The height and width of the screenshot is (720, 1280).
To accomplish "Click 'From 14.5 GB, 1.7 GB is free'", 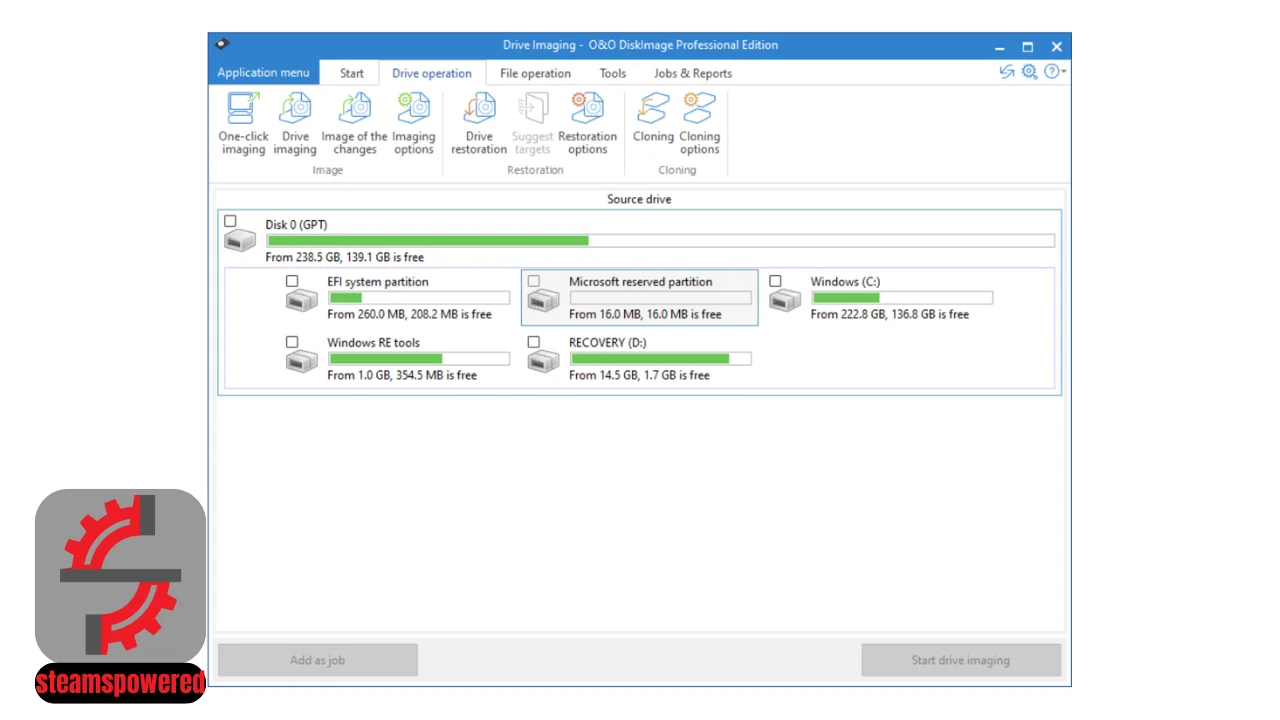I will pyautogui.click(x=639, y=375).
